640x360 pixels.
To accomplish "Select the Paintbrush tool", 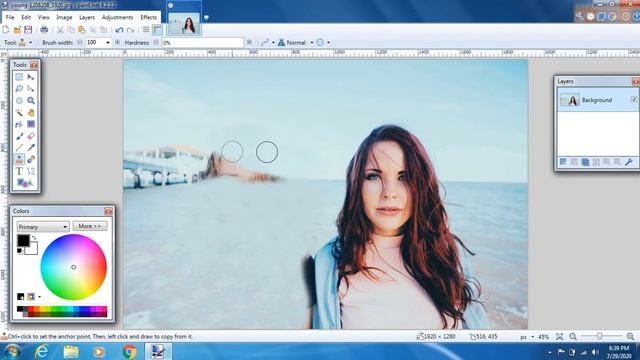I will coord(19,136).
